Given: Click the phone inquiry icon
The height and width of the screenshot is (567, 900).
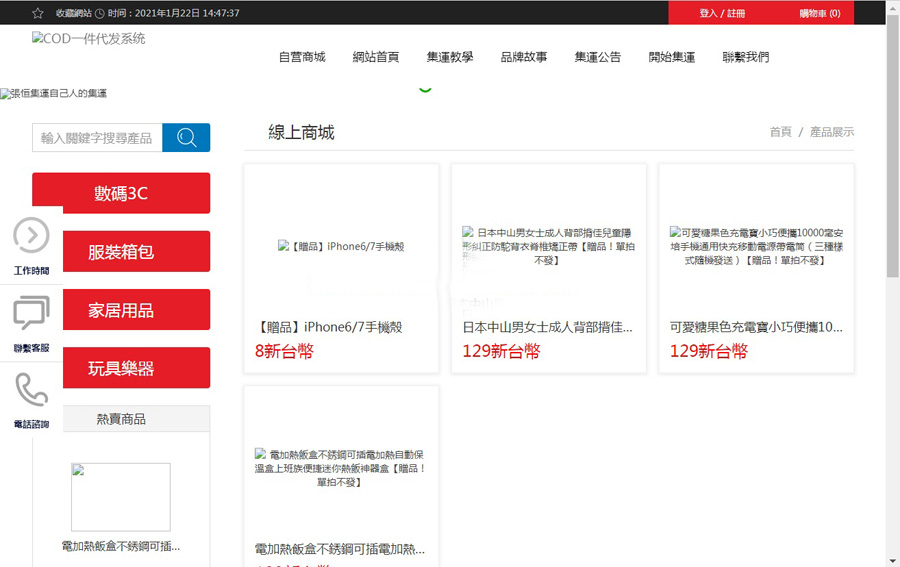Looking at the screenshot, I should point(31,390).
